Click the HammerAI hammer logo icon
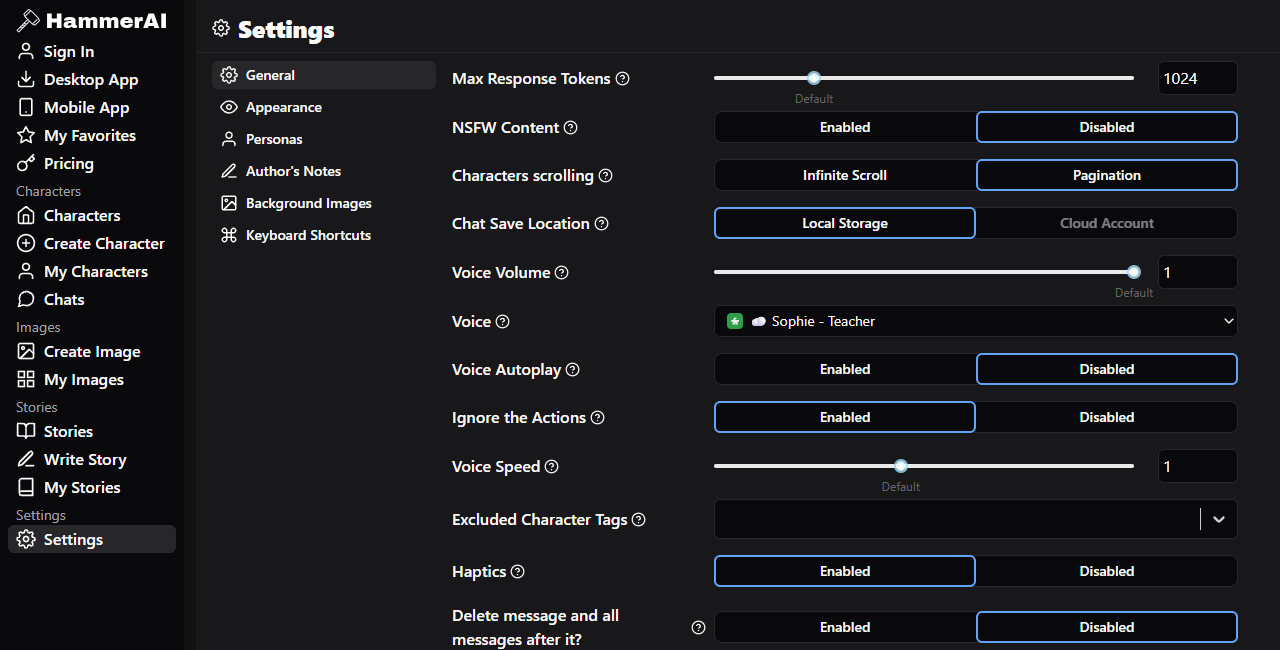 coord(27,20)
